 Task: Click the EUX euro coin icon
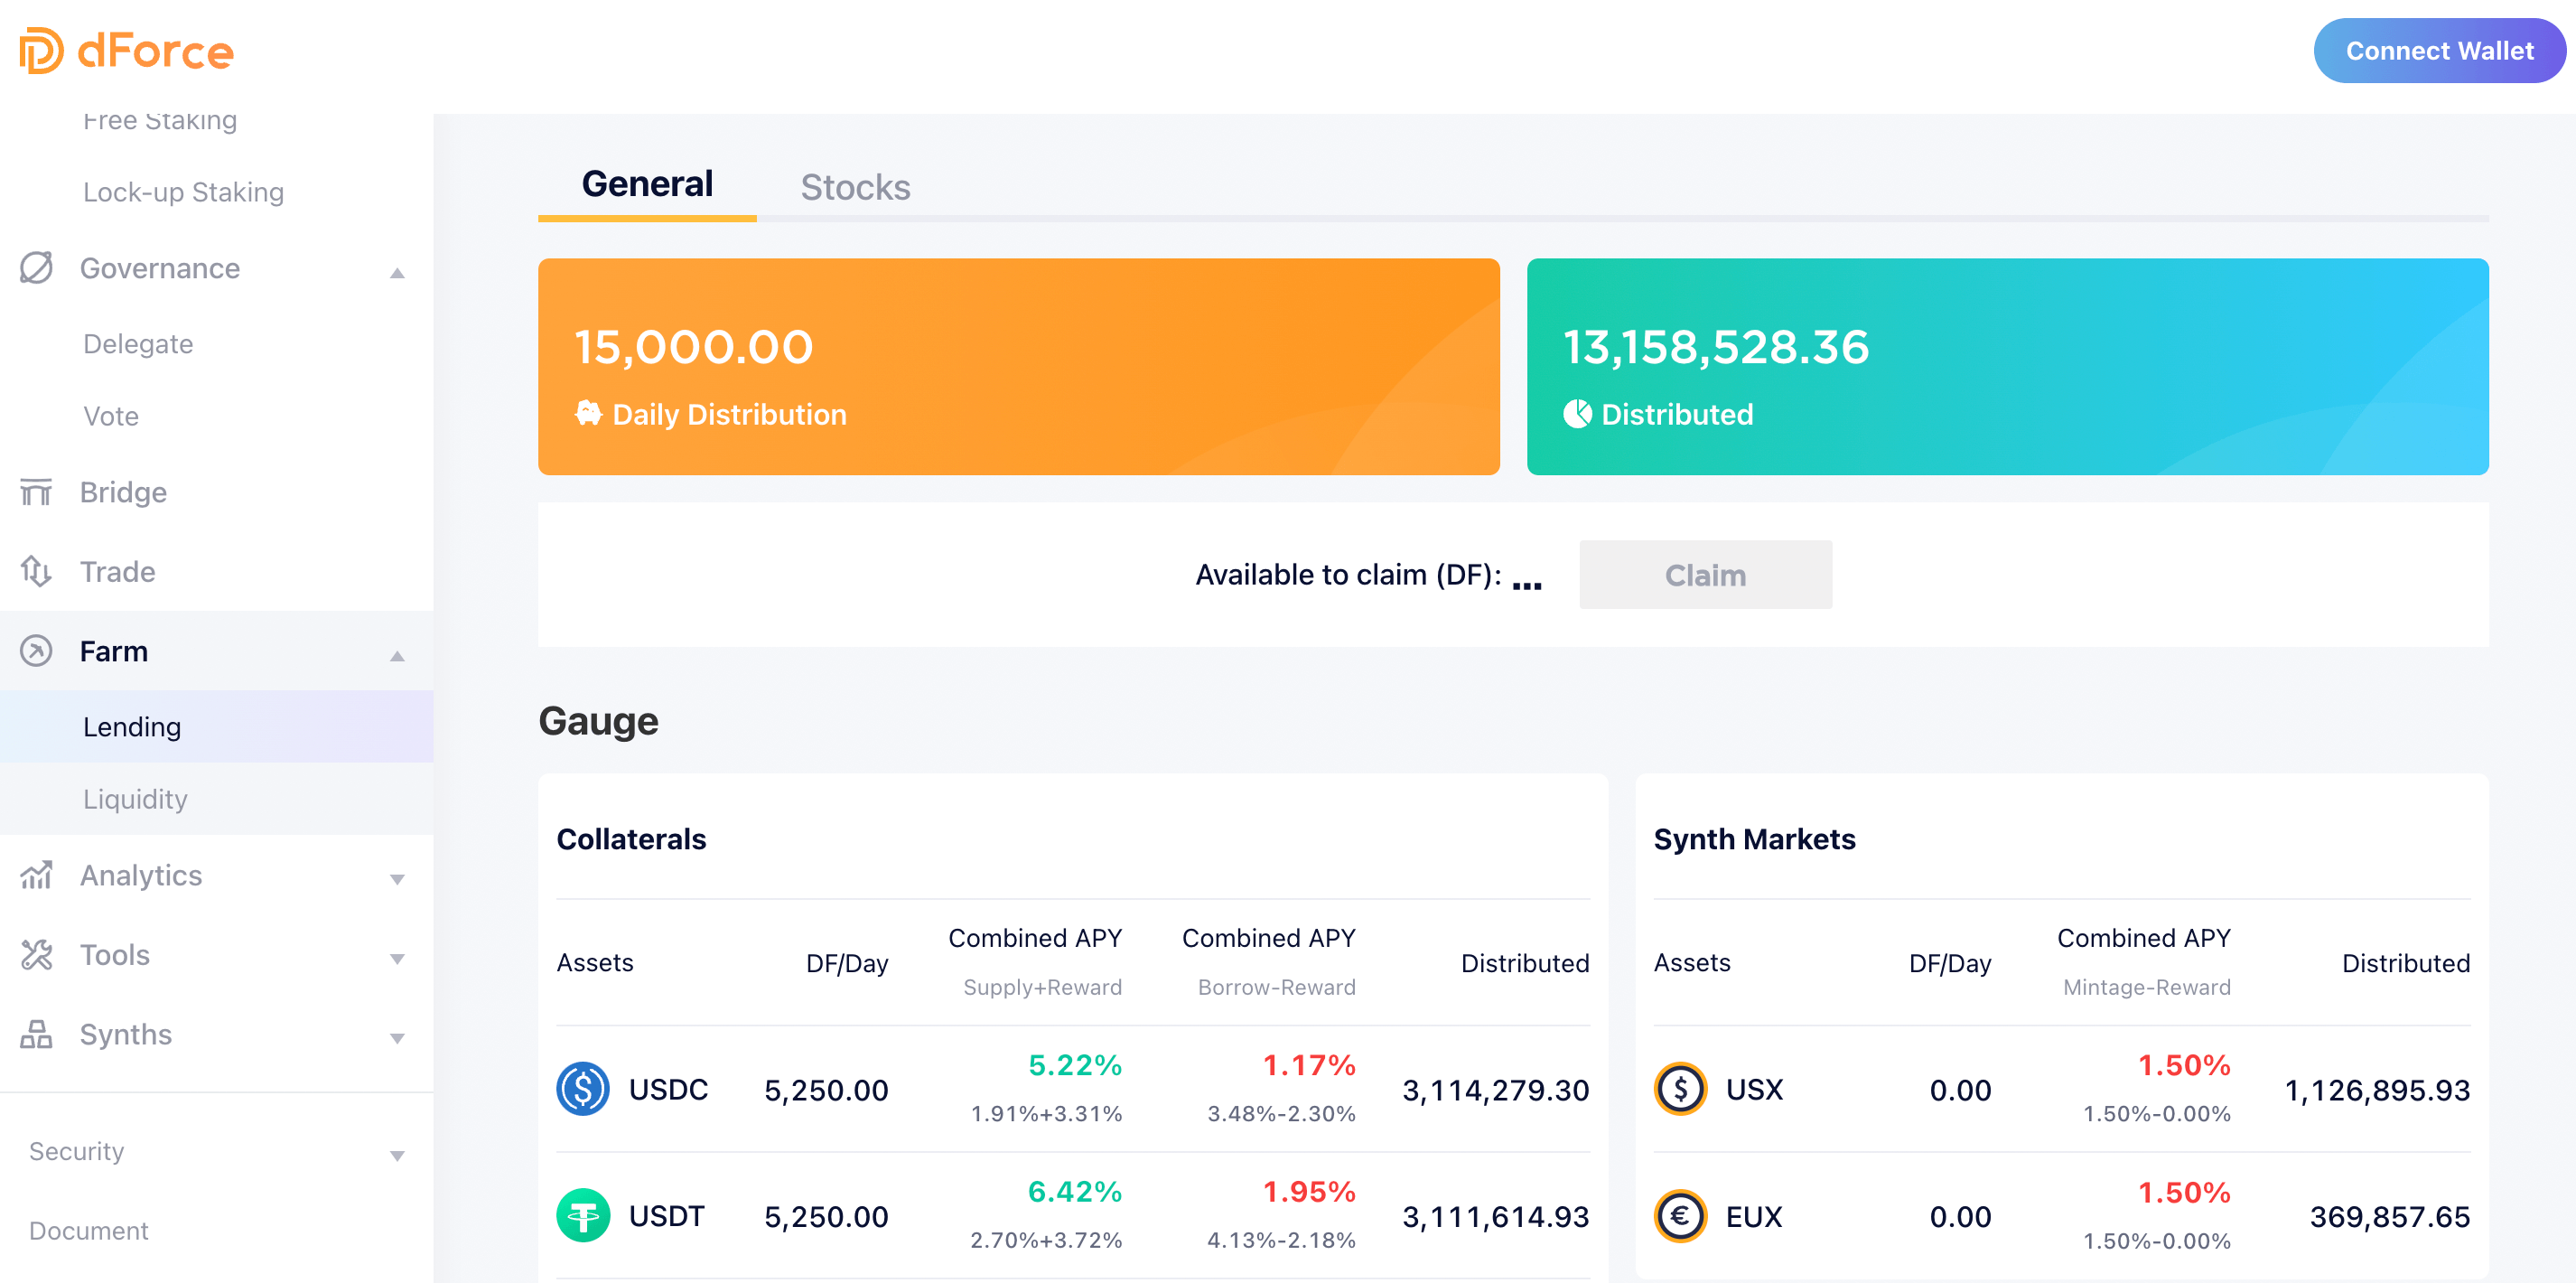1680,1216
